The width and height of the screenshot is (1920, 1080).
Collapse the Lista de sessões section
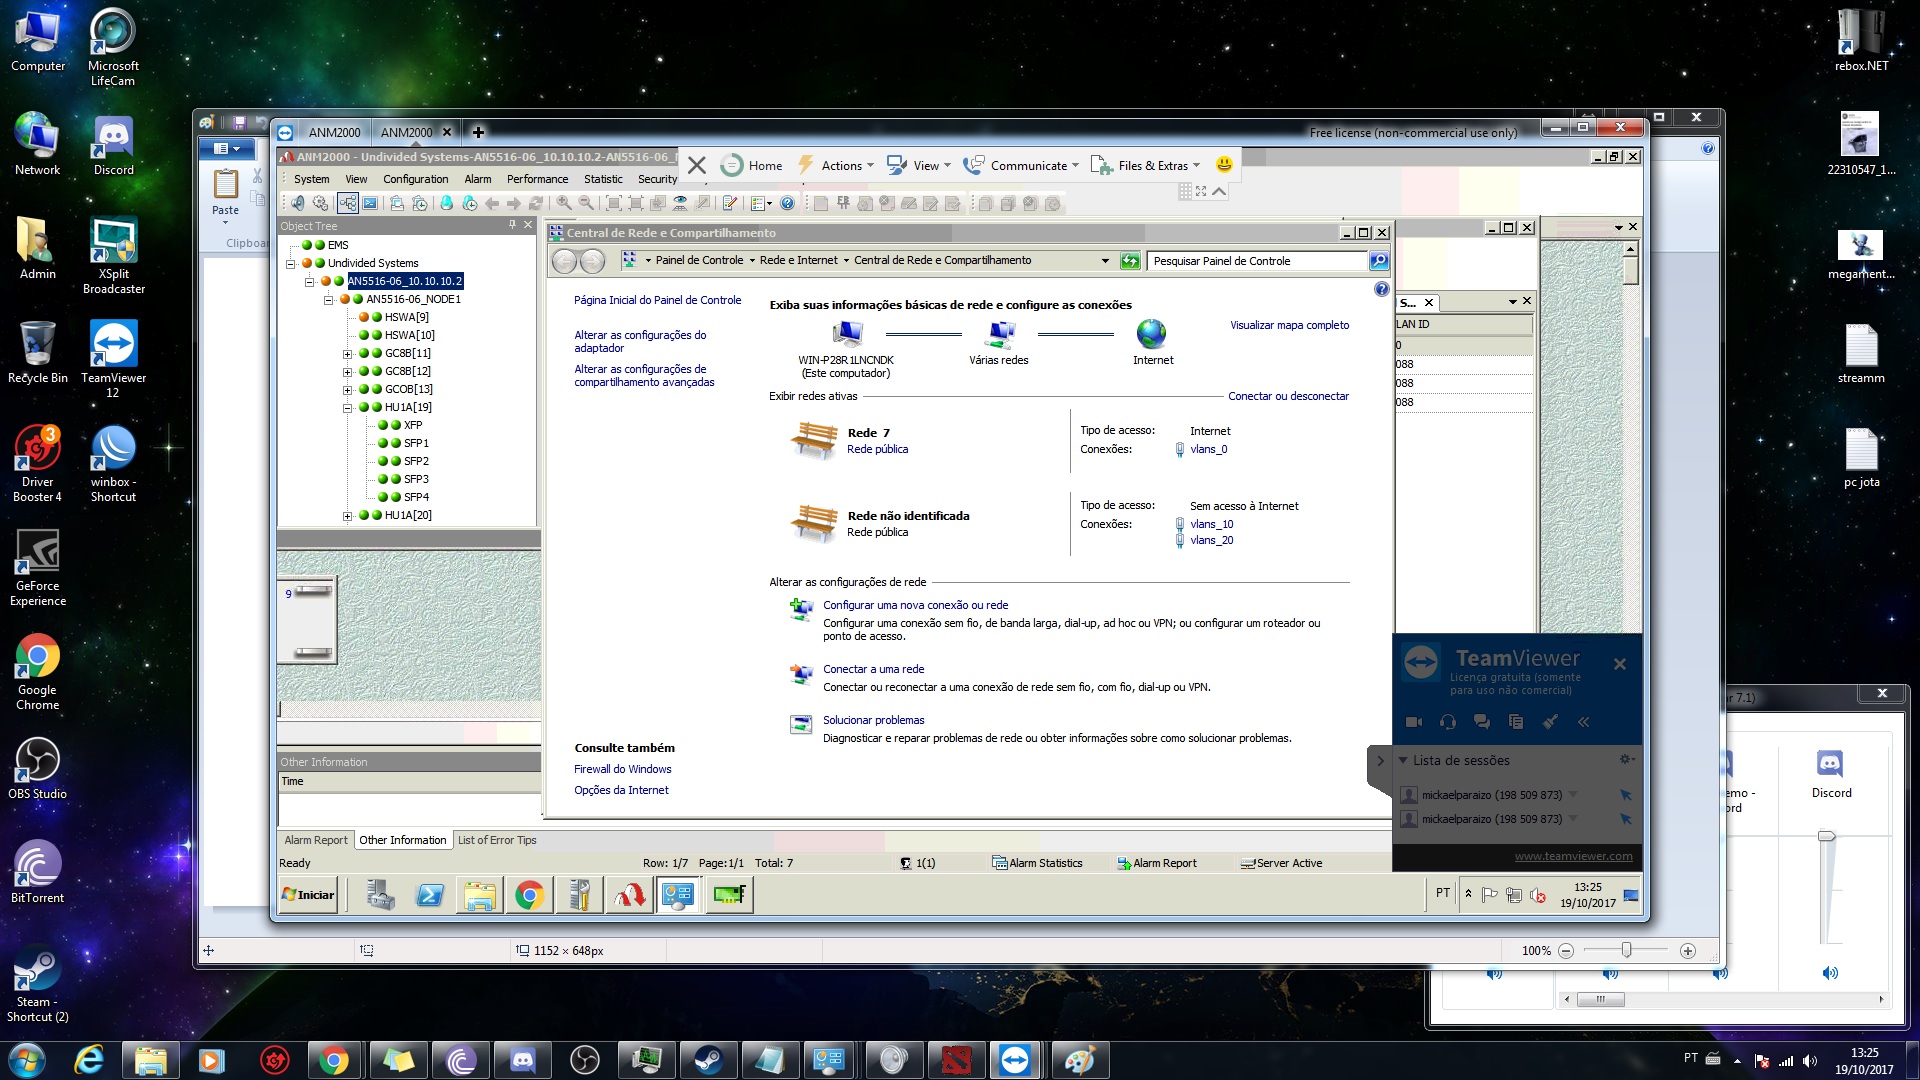[x=1403, y=761]
